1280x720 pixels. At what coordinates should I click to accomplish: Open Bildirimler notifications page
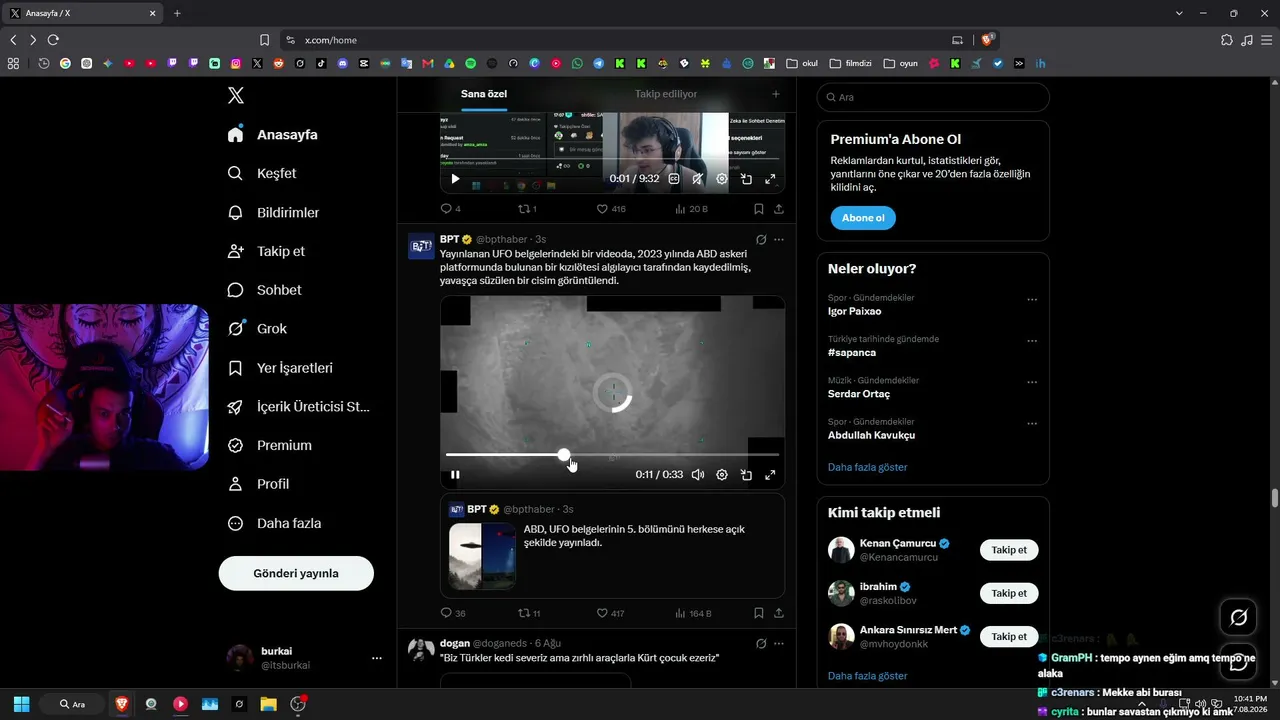[x=274, y=212]
